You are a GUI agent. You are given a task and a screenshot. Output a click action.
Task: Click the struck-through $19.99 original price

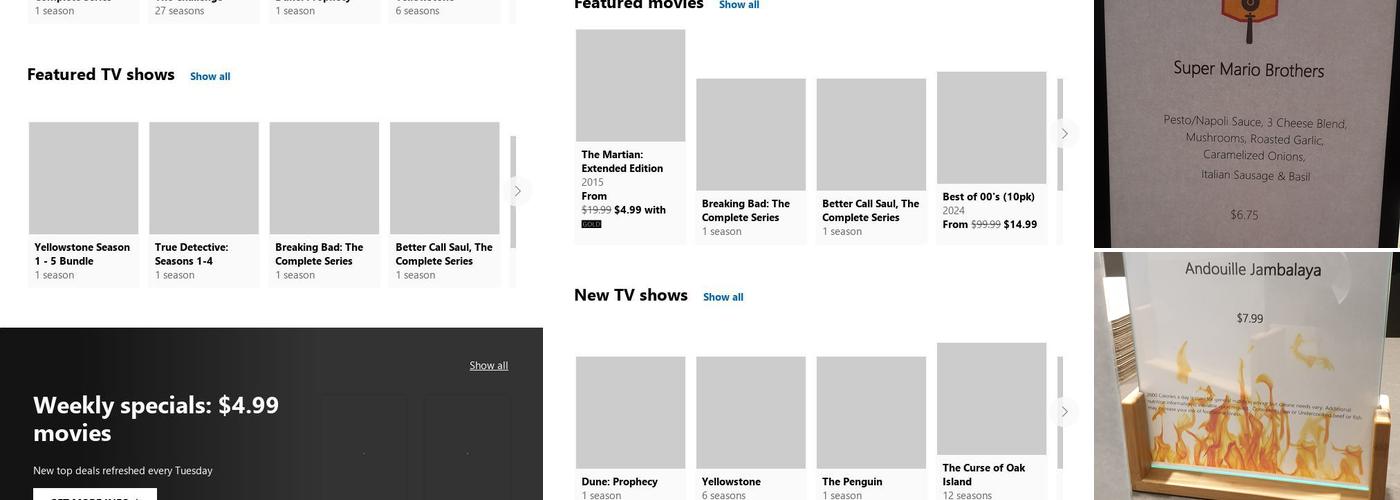[596, 210]
